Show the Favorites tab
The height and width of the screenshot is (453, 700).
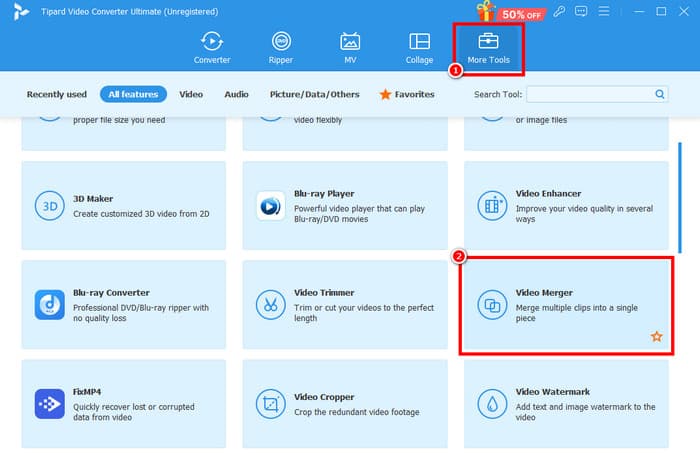pos(407,94)
